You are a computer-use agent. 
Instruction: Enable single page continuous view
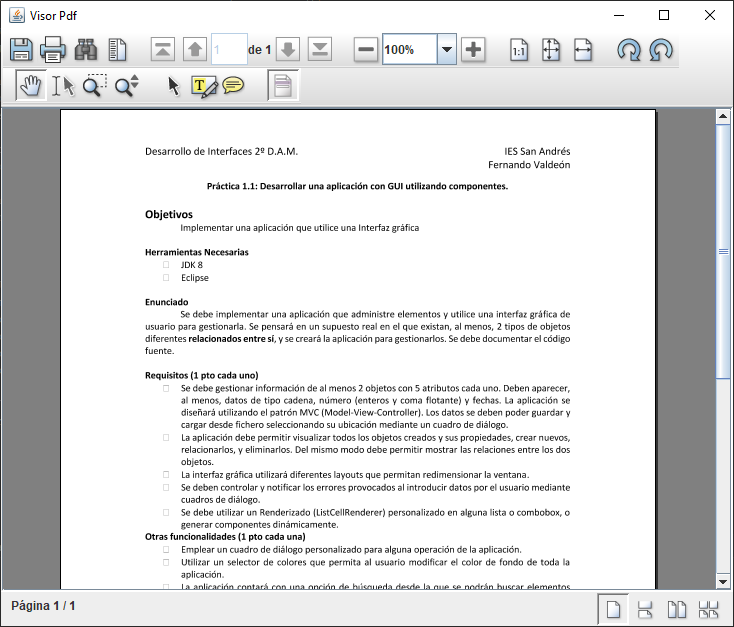(645, 609)
